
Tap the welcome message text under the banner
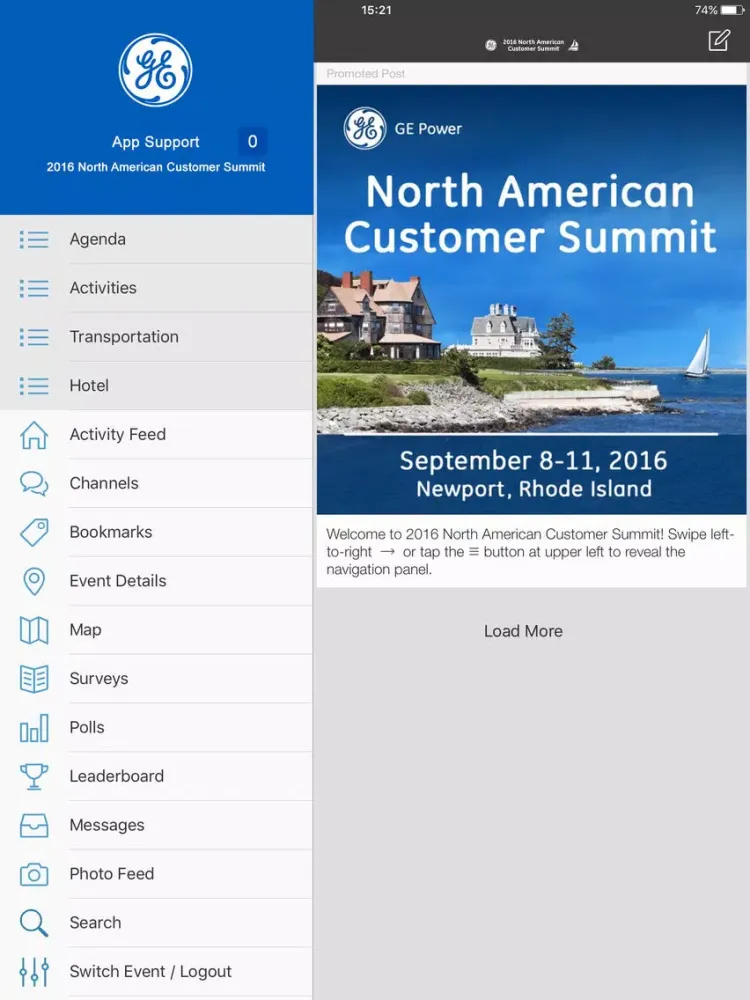(531, 552)
